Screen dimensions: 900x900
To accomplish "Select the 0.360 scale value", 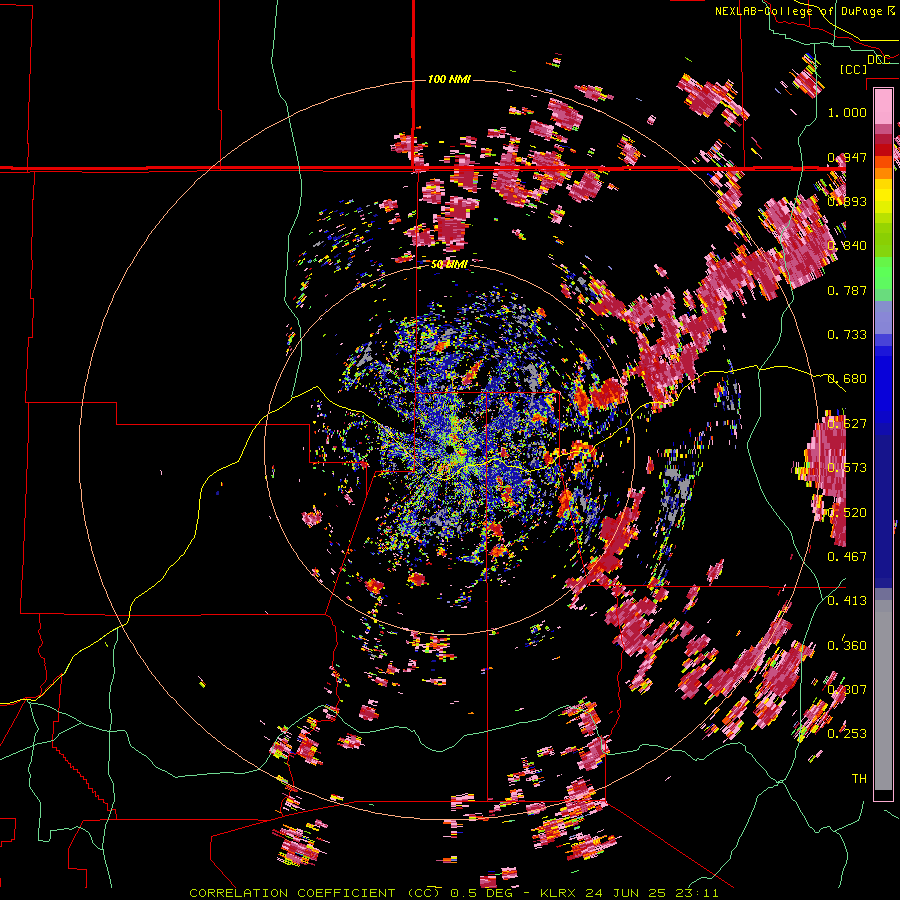I will point(847,646).
